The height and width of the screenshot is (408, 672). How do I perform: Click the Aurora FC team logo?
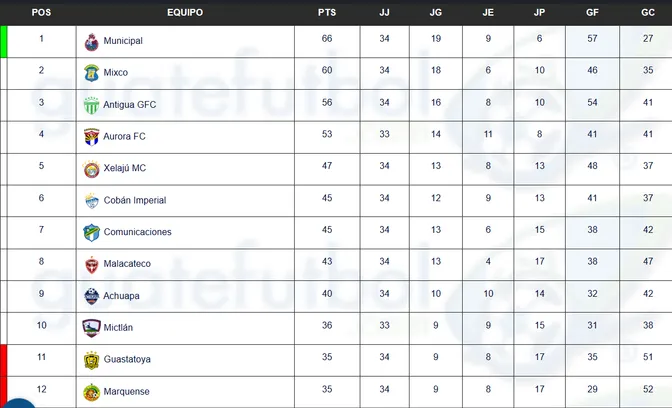[x=92, y=136]
